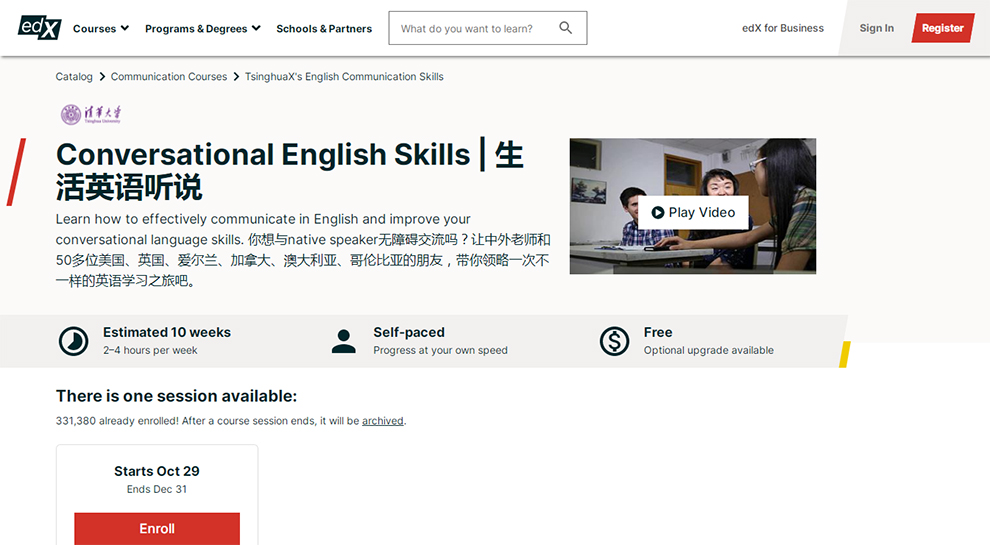Go to Catalog breadcrumb
This screenshot has height=545, width=990.
(74, 76)
